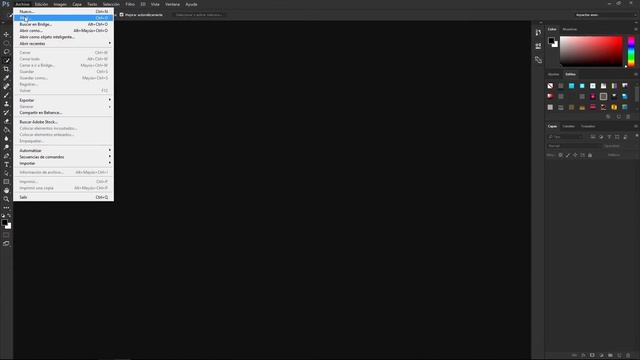Switch to the Canales tab
The height and width of the screenshot is (360, 640).
click(x=569, y=127)
